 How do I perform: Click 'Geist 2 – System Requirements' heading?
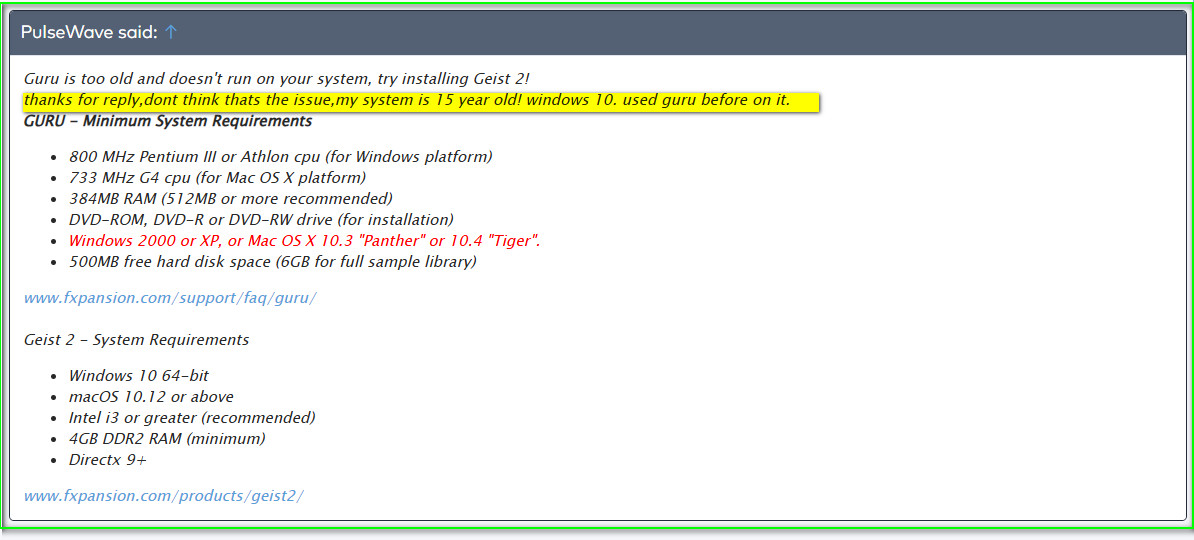[x=136, y=340]
